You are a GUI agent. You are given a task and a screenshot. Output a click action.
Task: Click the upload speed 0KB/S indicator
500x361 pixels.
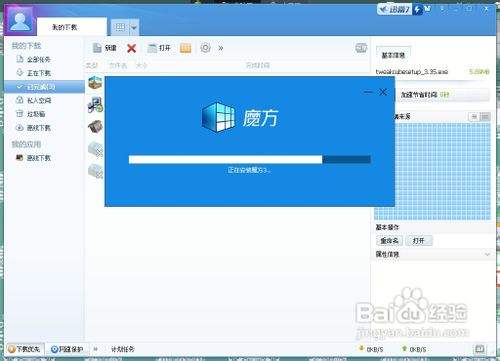pos(414,349)
